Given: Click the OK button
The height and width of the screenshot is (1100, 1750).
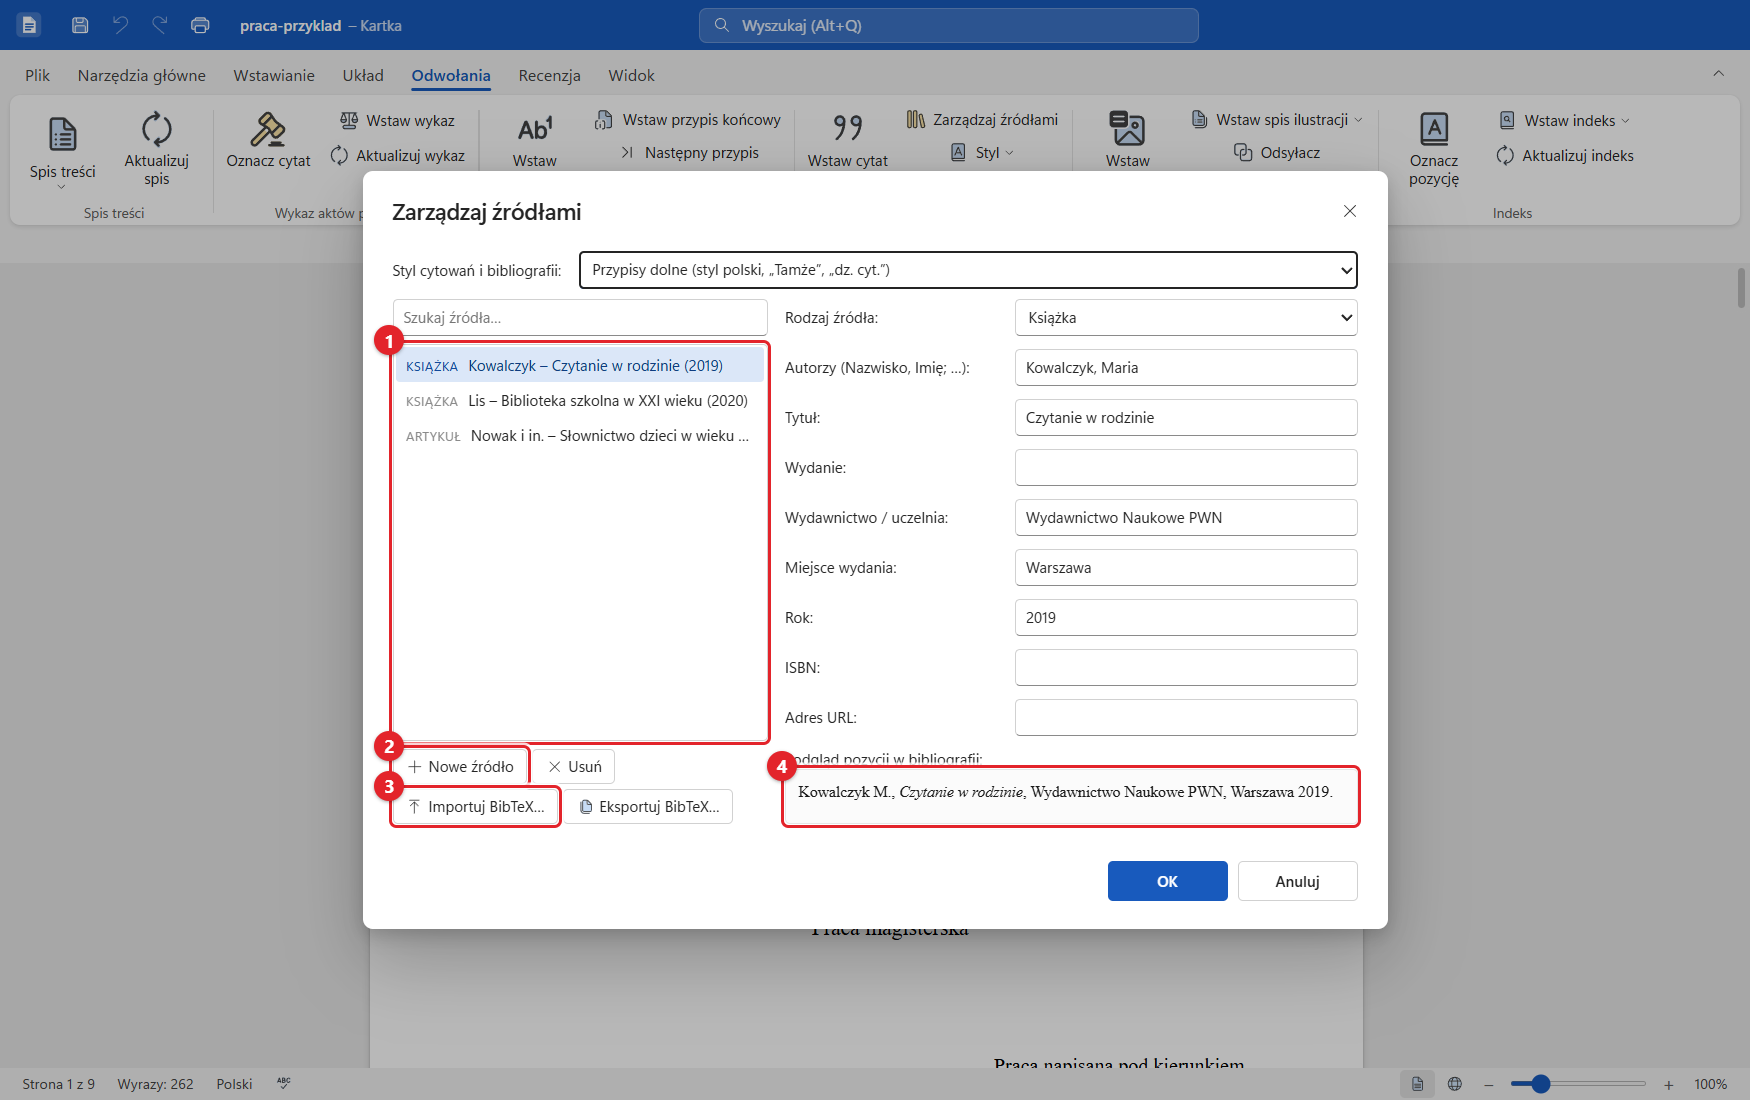Looking at the screenshot, I should pyautogui.click(x=1167, y=881).
